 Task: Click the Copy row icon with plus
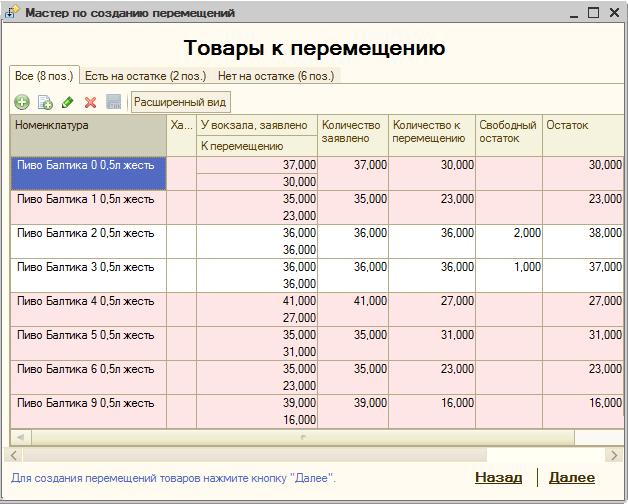tap(45, 102)
